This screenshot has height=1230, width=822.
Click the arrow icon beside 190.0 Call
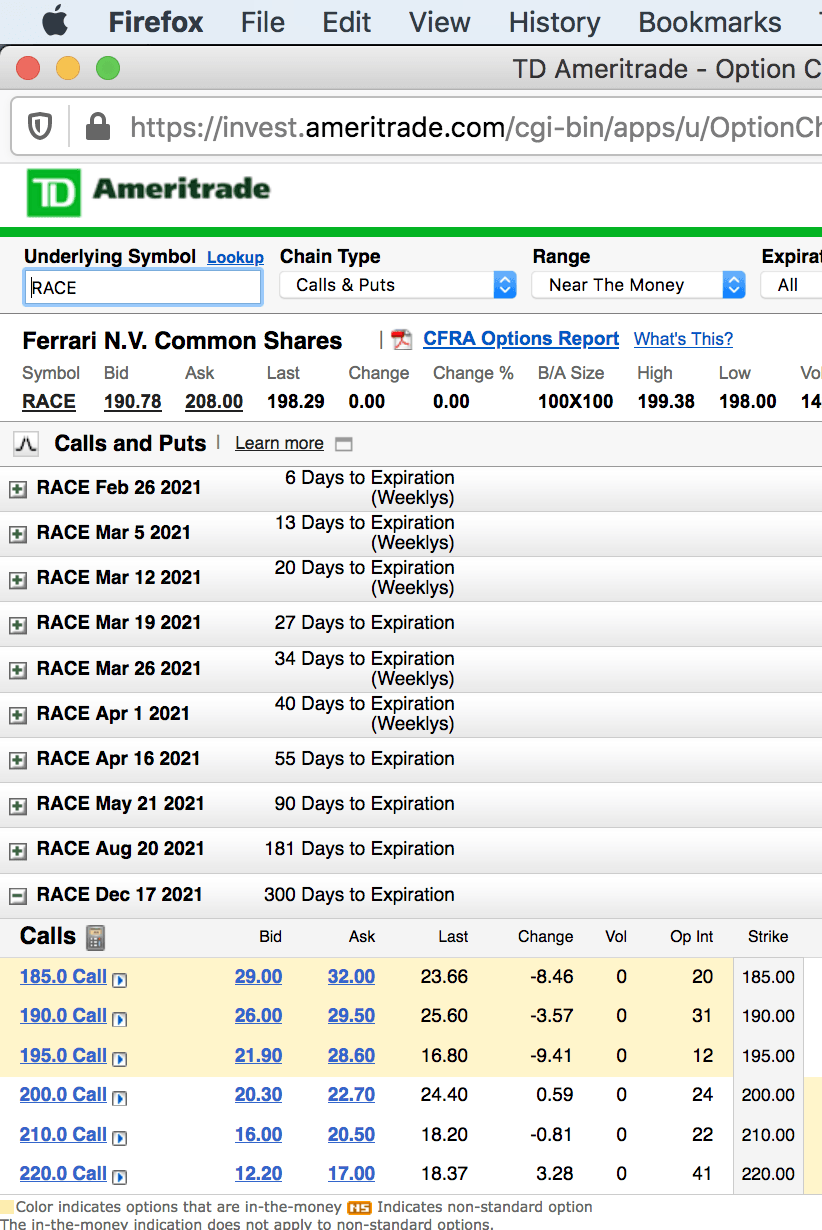point(120,1019)
